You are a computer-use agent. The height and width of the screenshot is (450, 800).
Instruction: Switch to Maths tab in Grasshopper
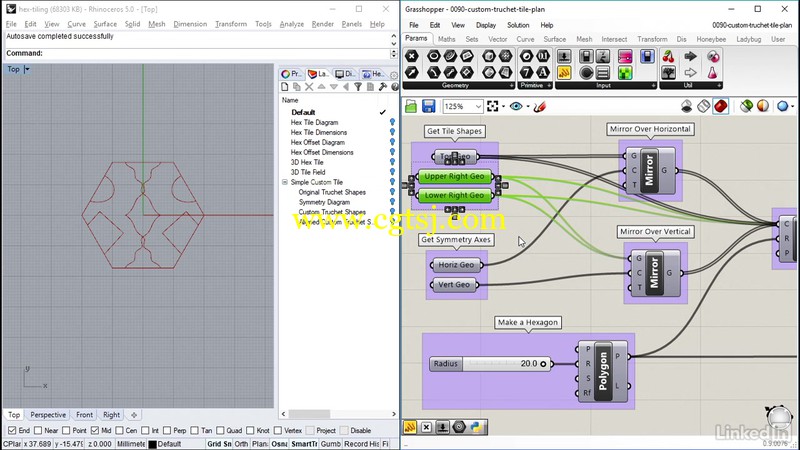point(446,39)
